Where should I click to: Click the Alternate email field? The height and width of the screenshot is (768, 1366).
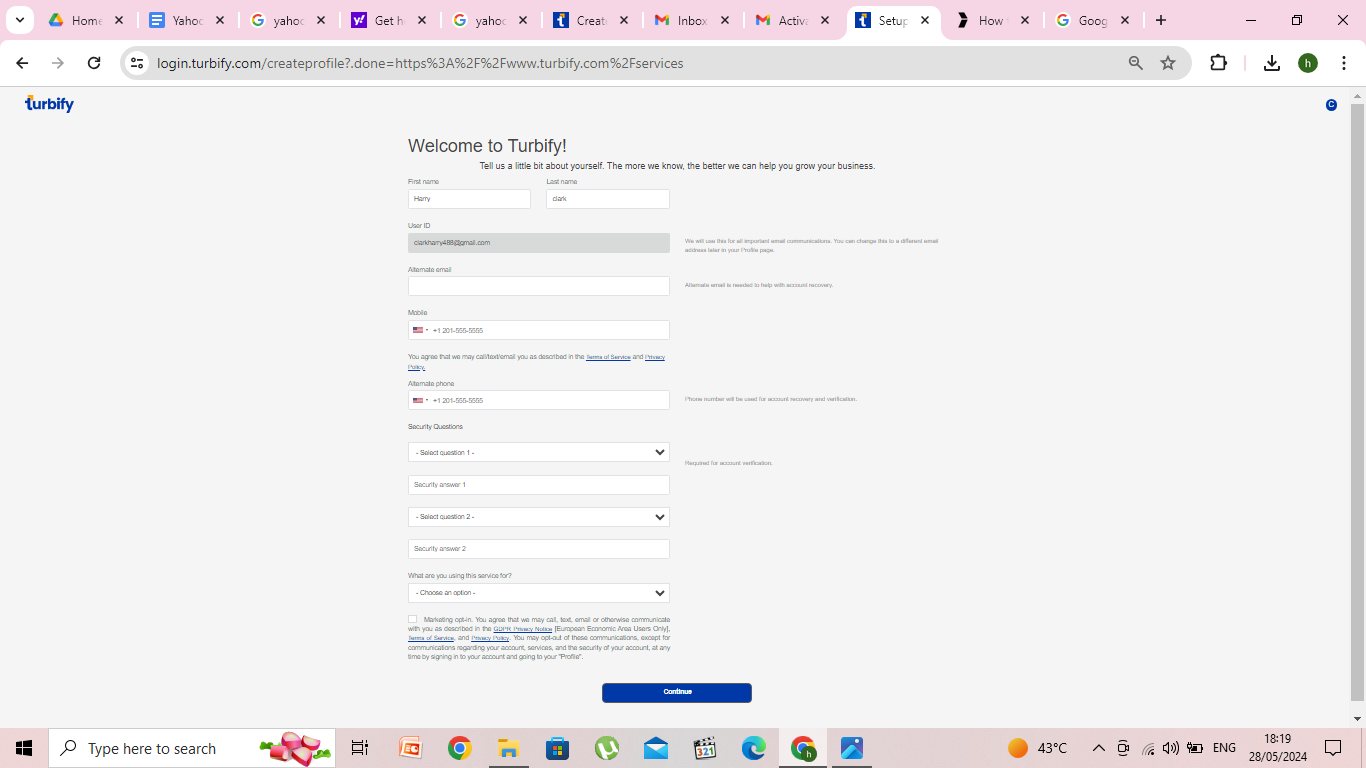click(x=539, y=286)
